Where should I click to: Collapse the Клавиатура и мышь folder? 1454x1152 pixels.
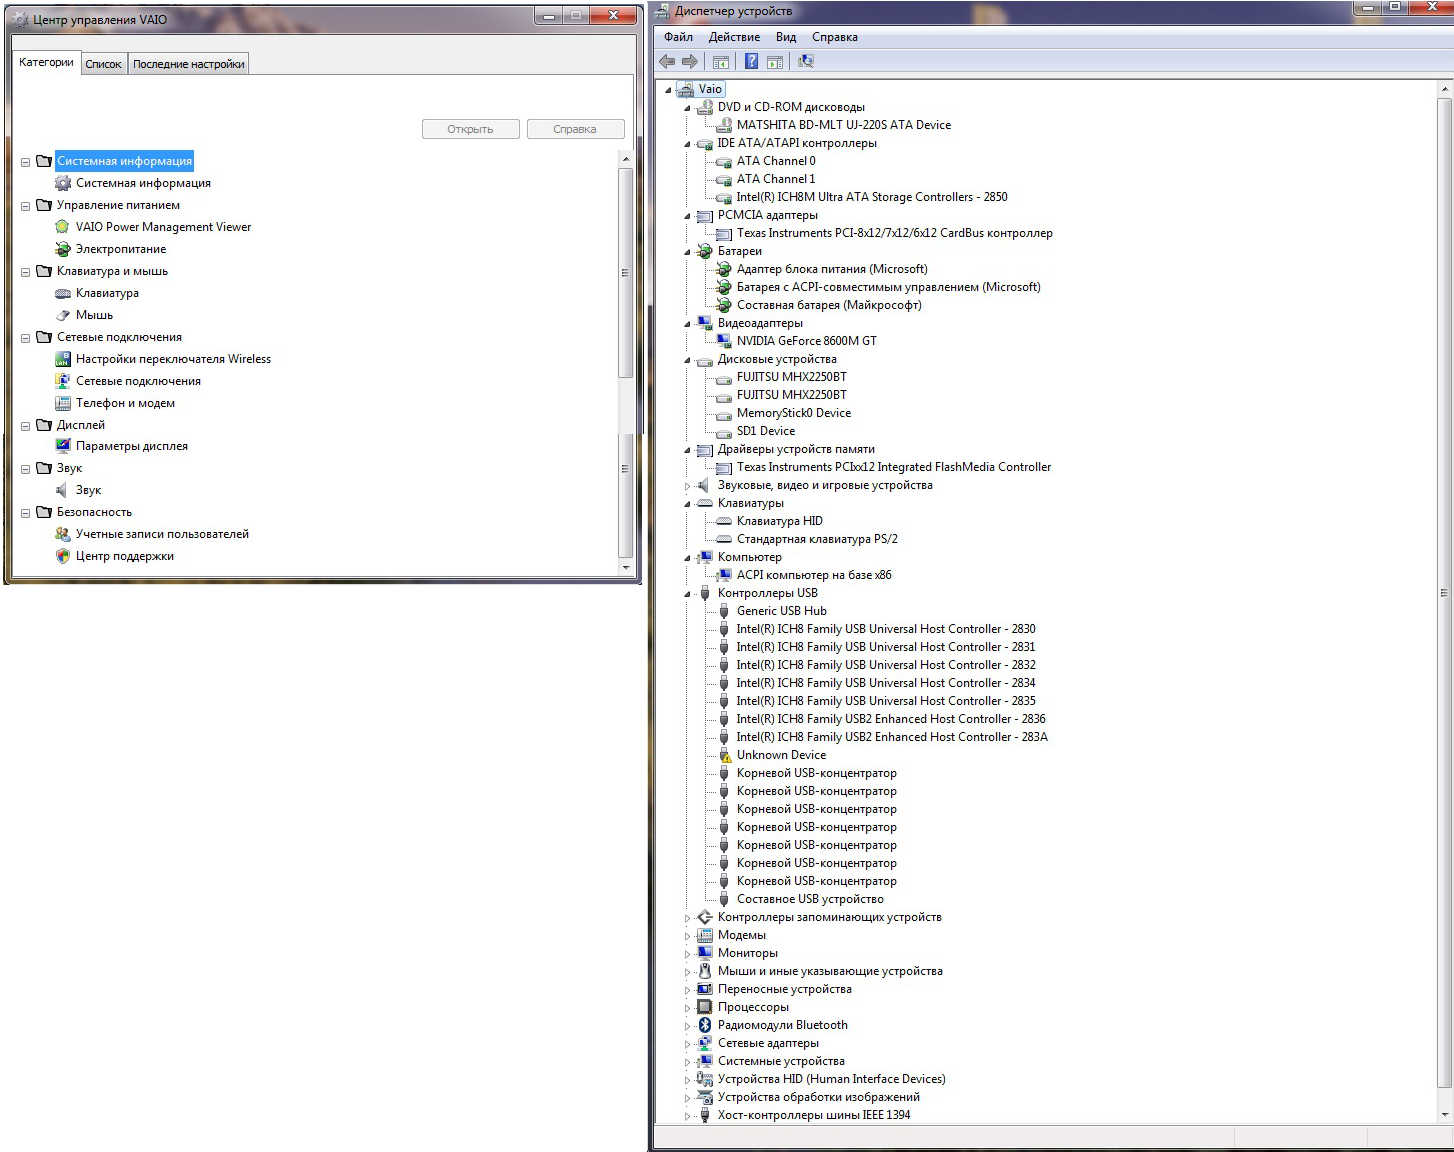[x=26, y=272]
